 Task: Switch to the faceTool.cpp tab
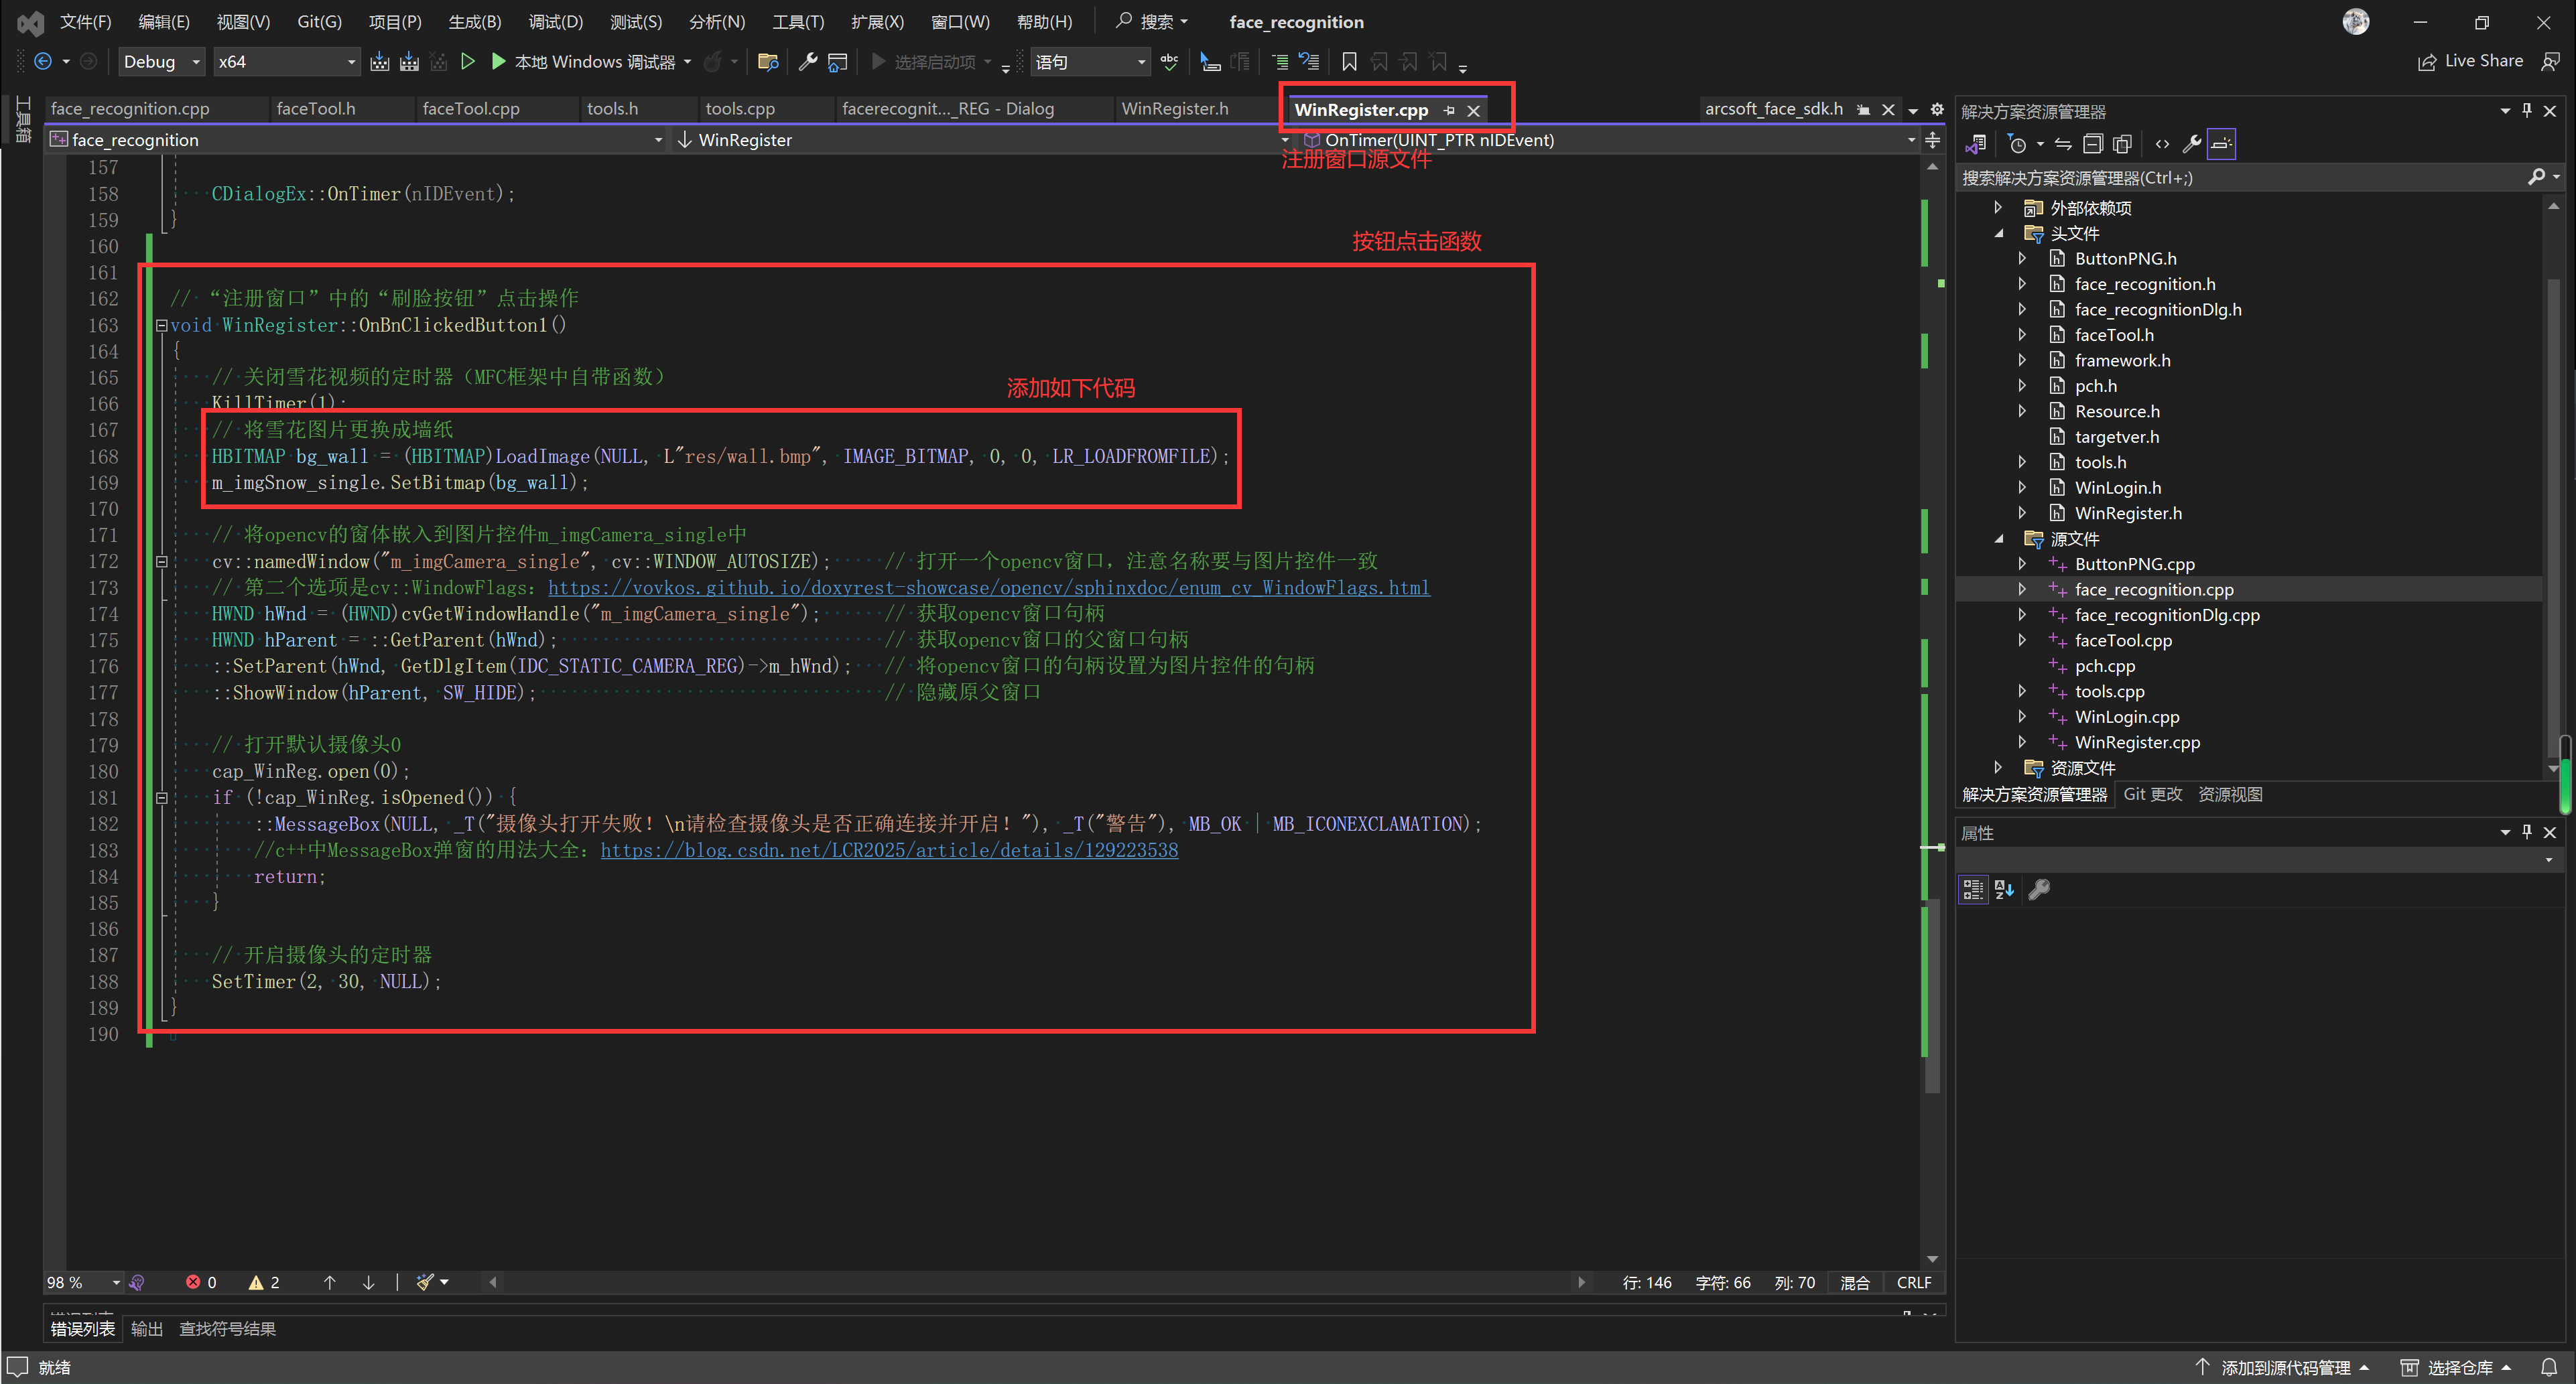point(470,109)
